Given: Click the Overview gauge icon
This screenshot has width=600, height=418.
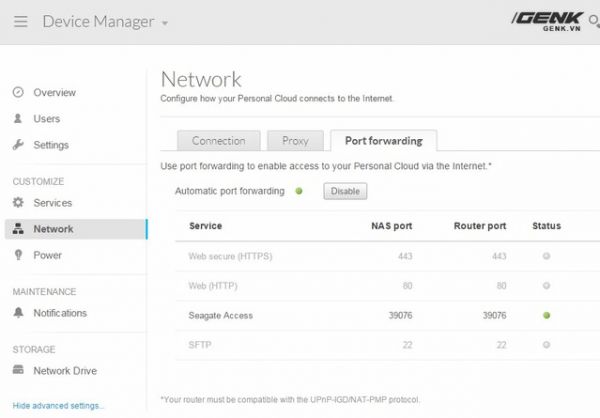Looking at the screenshot, I should pyautogui.click(x=18, y=93).
